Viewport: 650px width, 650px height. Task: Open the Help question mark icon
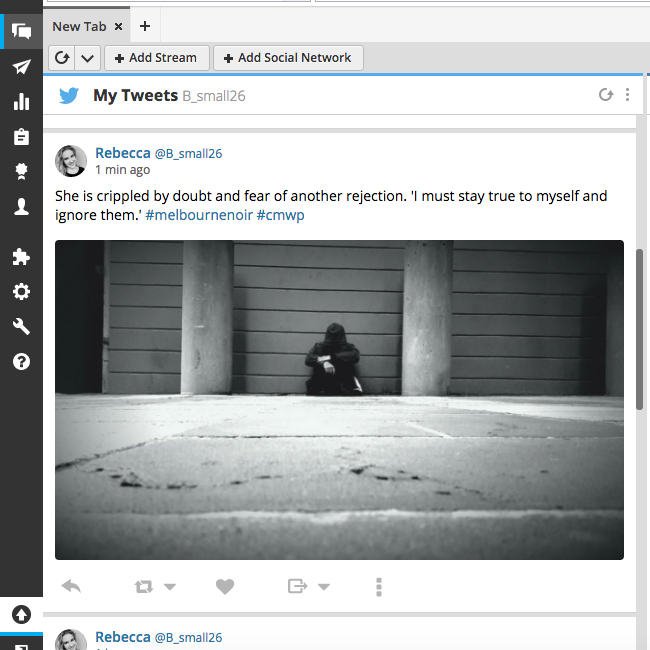tap(21, 361)
